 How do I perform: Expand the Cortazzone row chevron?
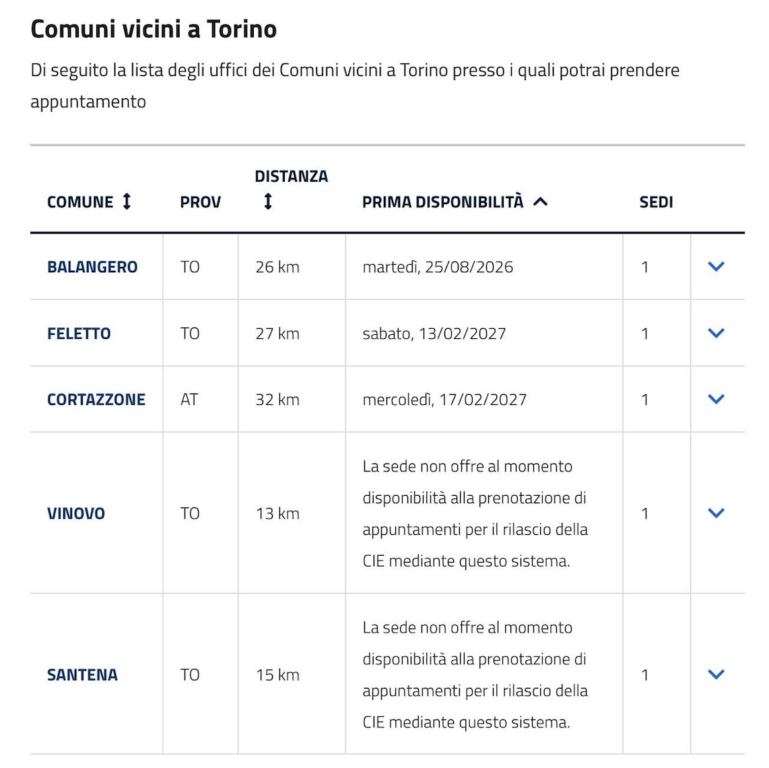[715, 399]
